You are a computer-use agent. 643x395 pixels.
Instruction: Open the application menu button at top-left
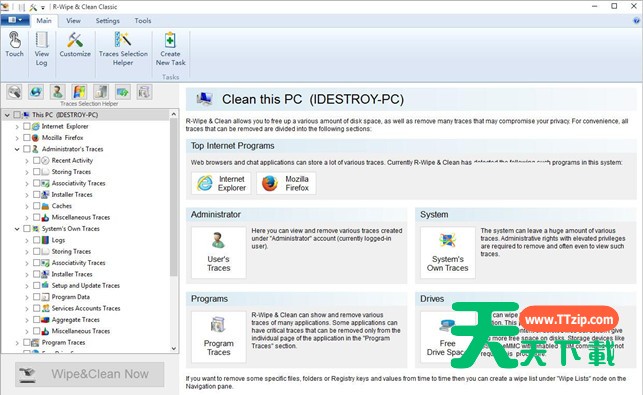[x=15, y=20]
